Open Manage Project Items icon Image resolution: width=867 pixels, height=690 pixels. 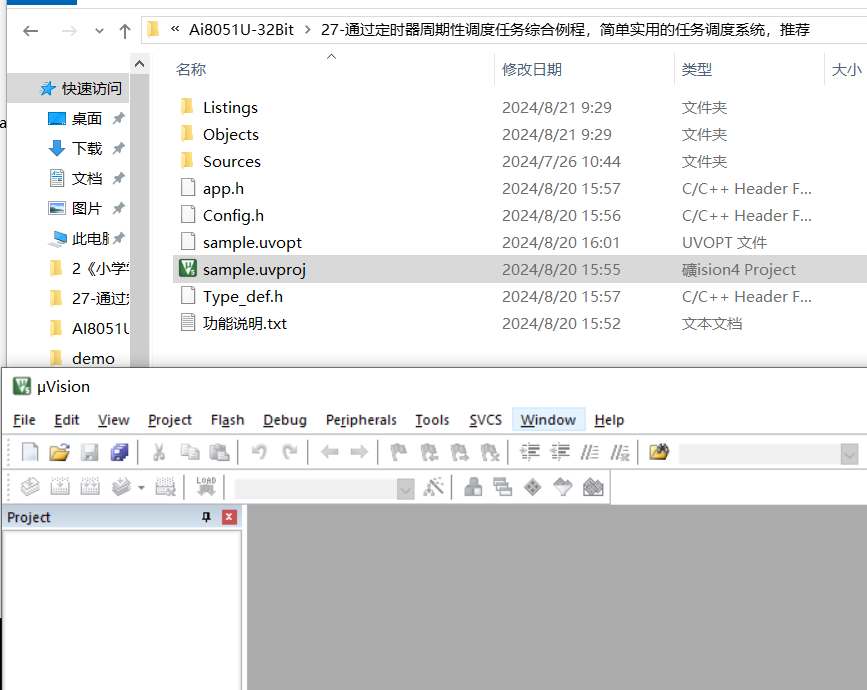tap(473, 487)
